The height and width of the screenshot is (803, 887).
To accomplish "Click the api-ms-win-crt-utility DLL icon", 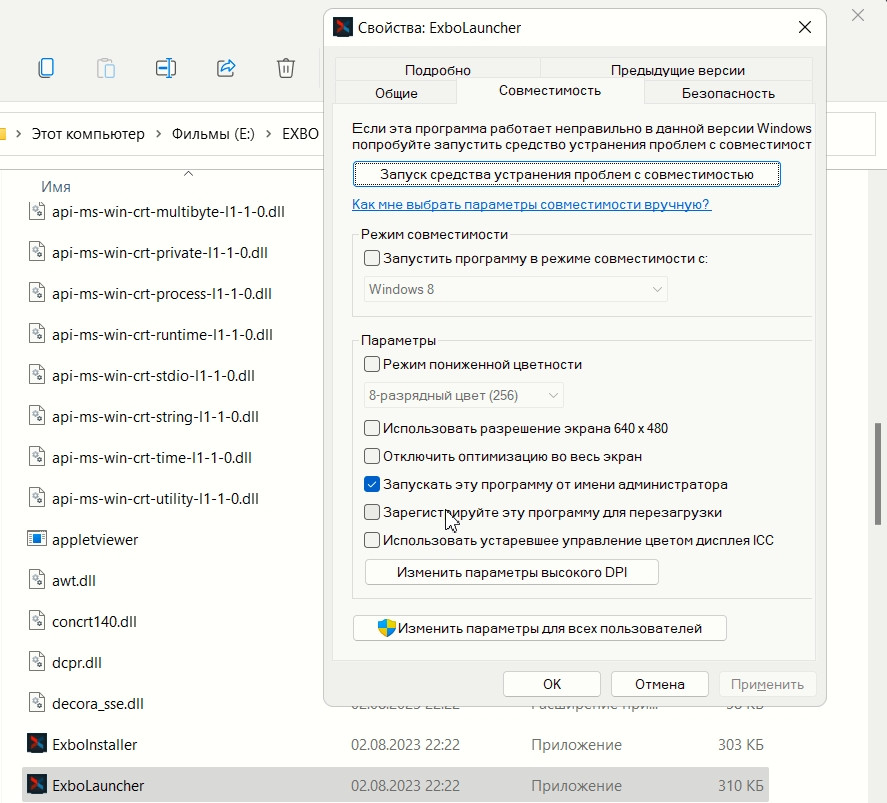I will point(37,498).
